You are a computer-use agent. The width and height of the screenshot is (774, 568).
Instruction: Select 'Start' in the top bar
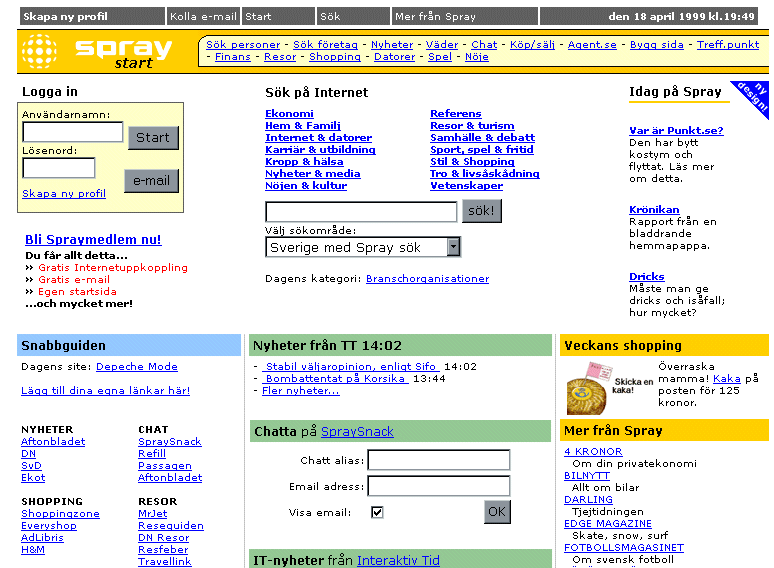click(278, 16)
